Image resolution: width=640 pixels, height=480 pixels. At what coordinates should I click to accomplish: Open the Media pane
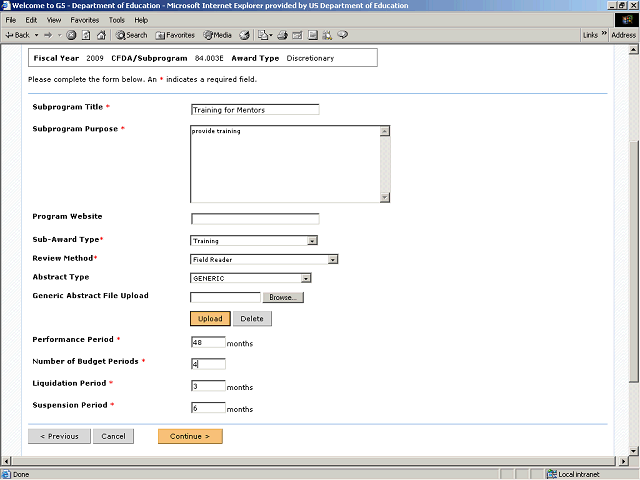tap(218, 35)
